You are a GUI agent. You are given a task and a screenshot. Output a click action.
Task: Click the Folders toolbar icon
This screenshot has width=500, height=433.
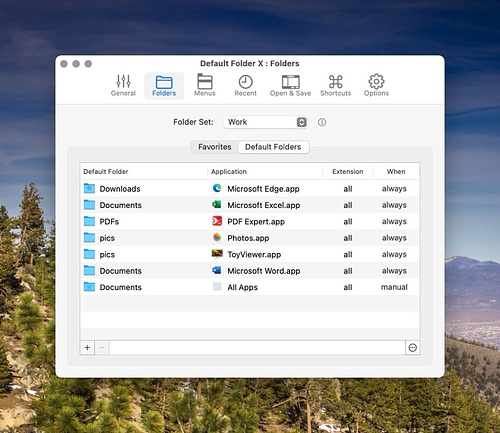pos(164,85)
